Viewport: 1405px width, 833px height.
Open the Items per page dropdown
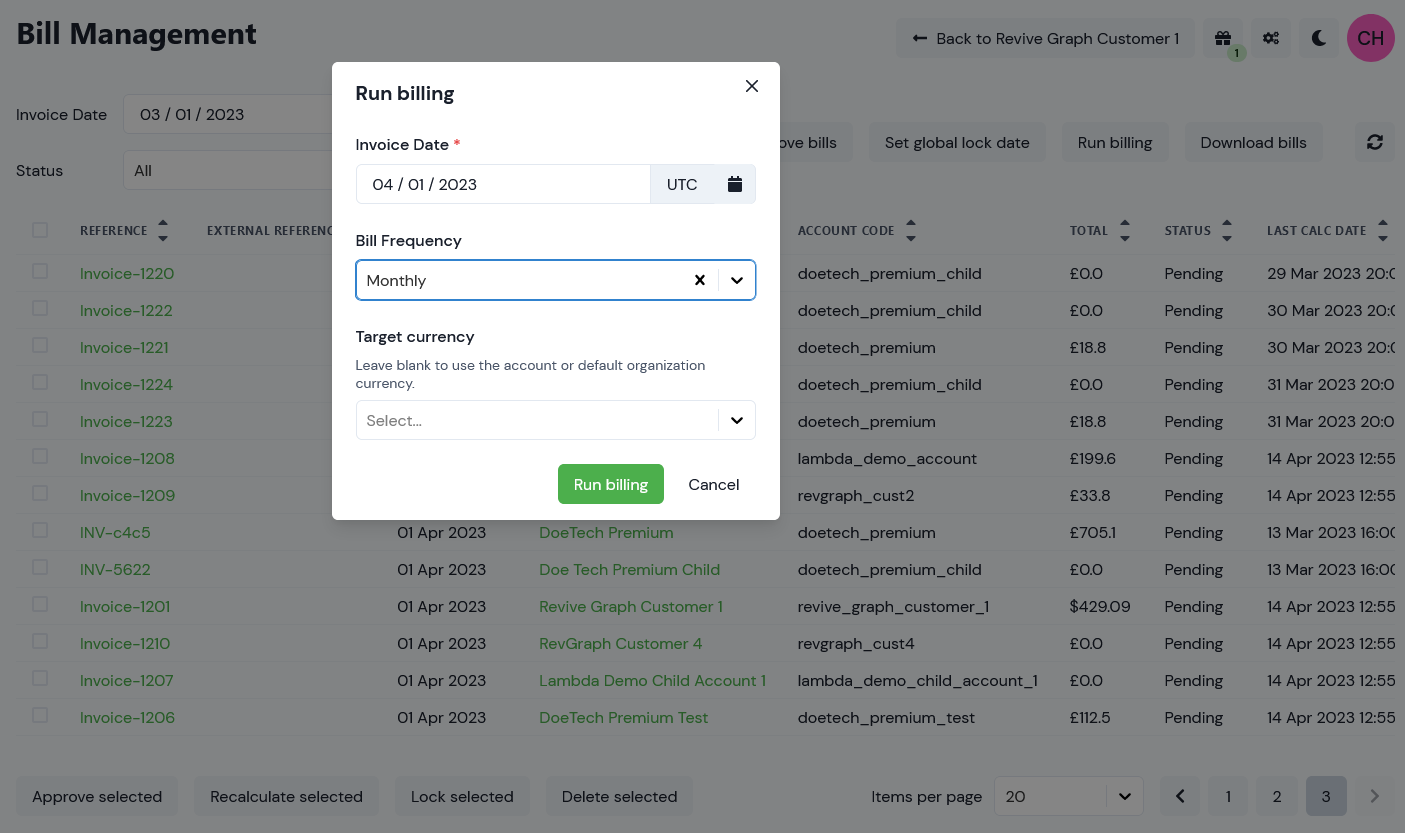[1069, 796]
